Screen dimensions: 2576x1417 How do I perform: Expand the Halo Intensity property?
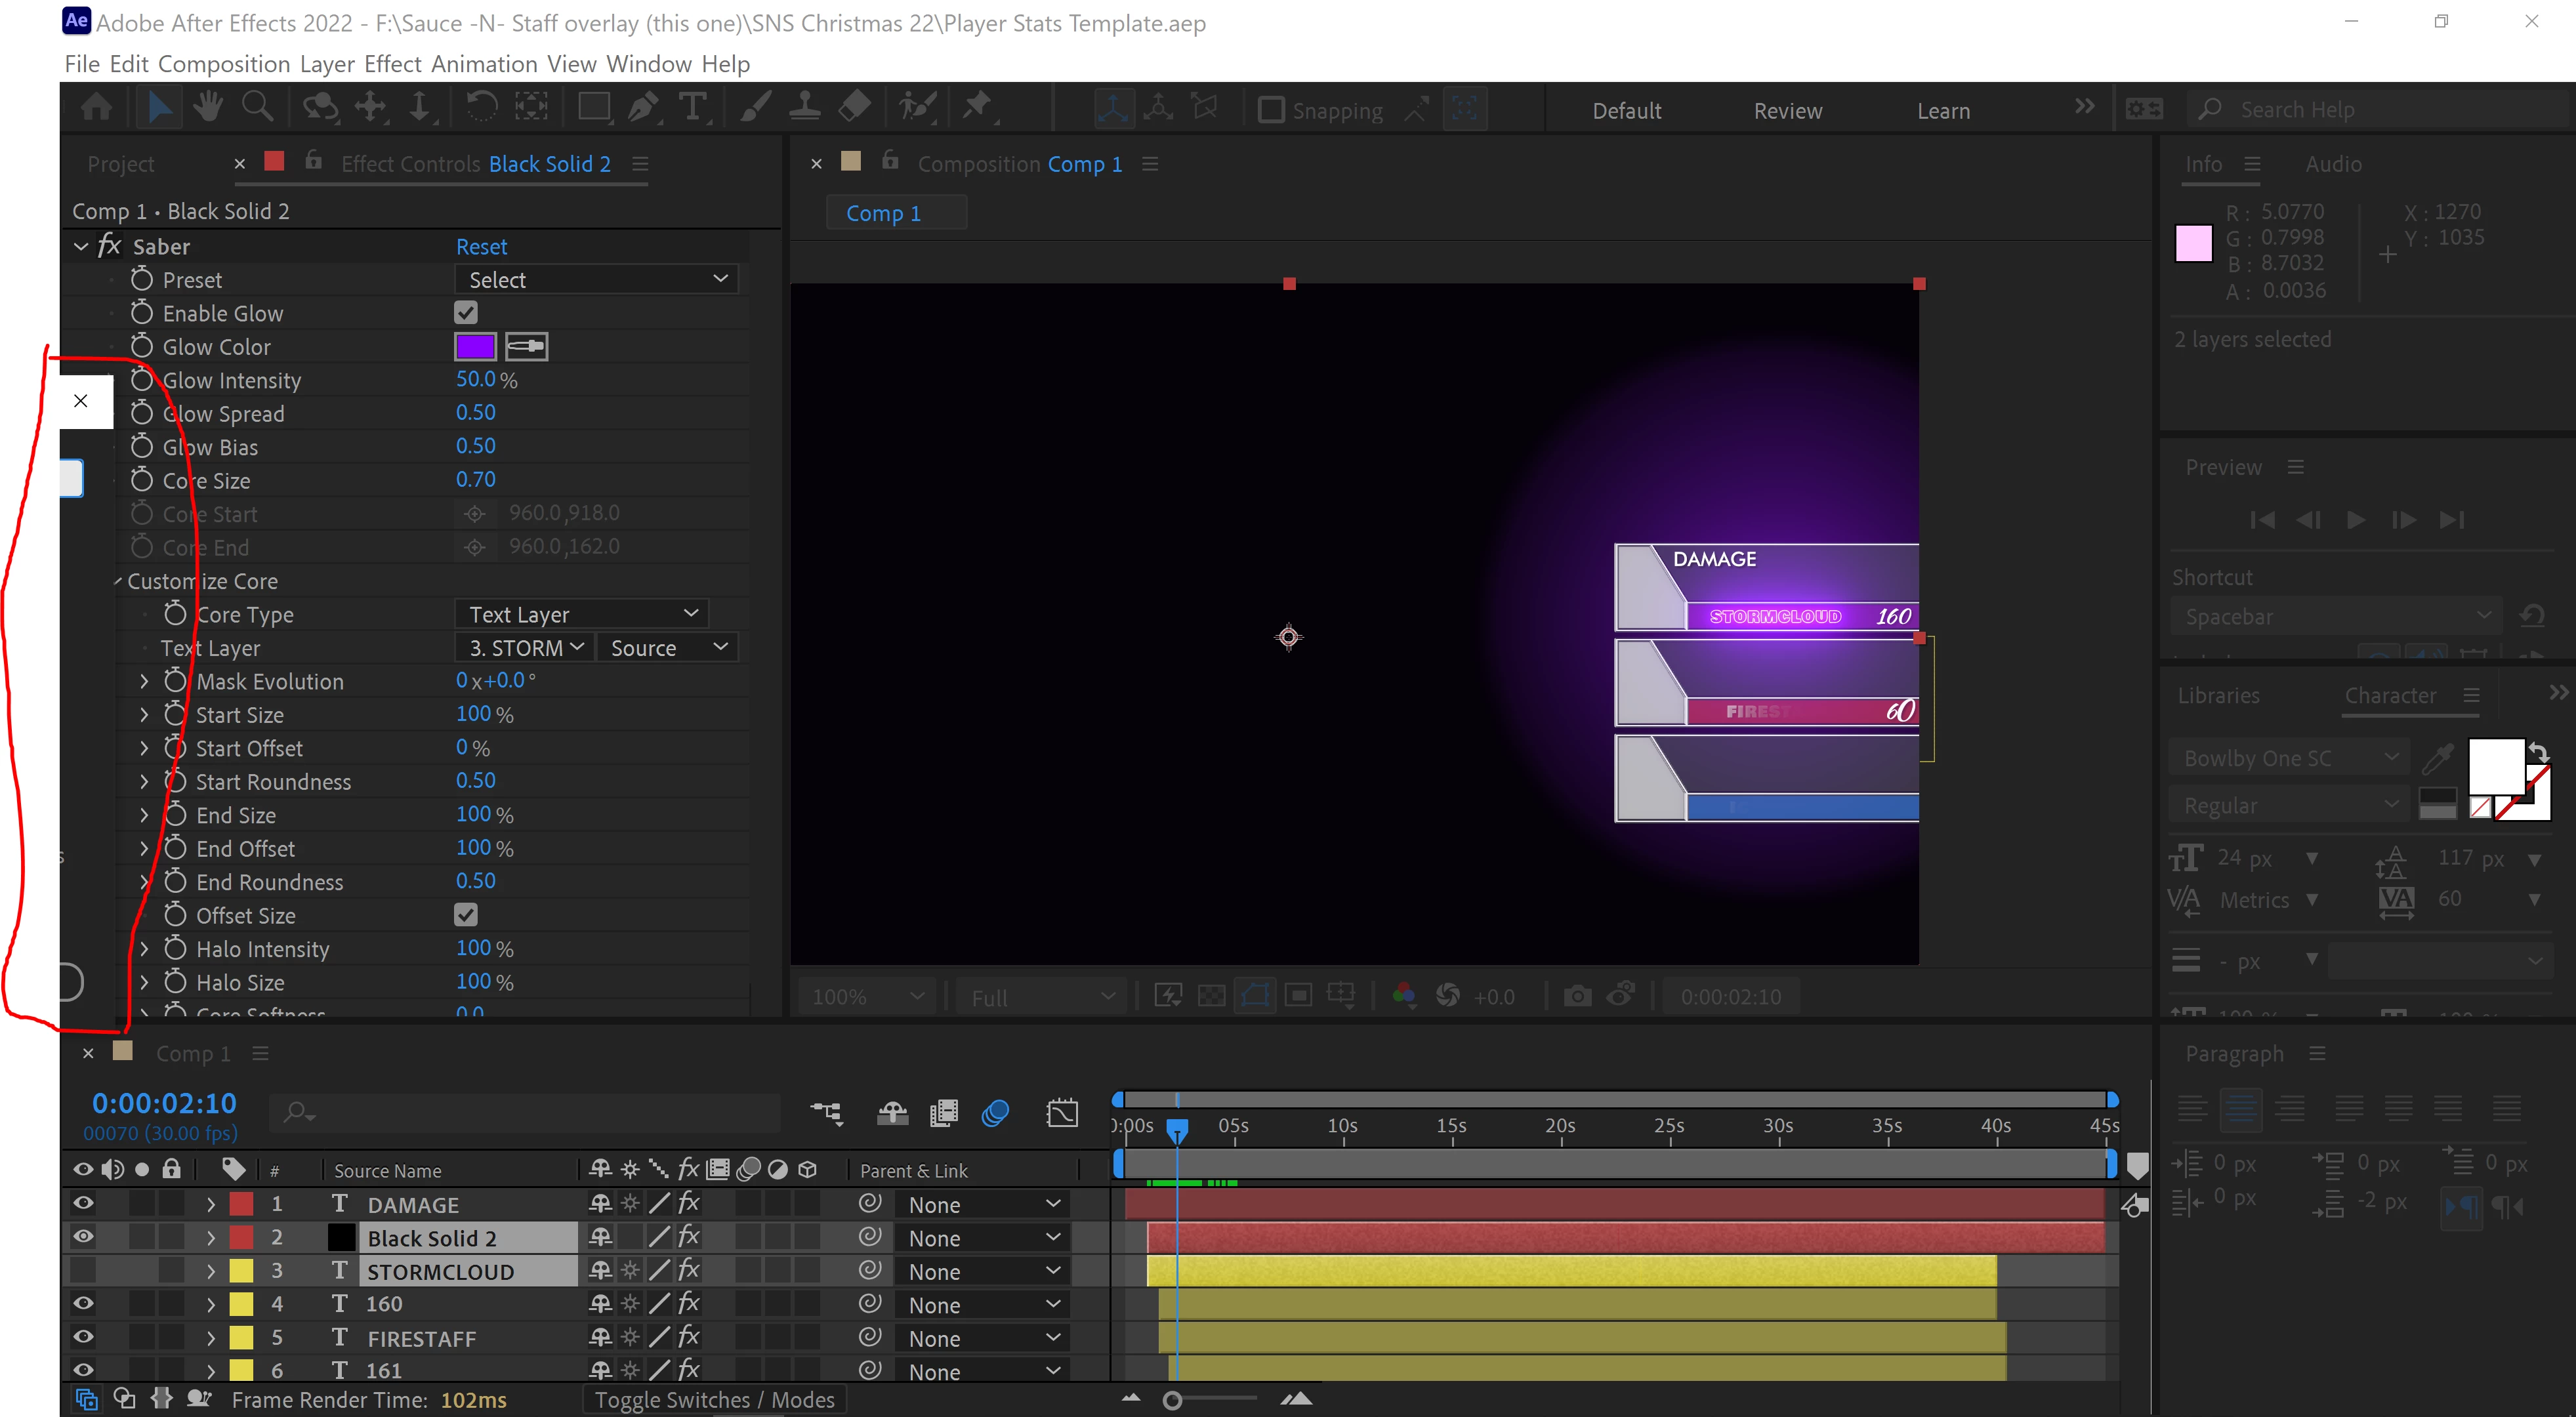[x=145, y=949]
